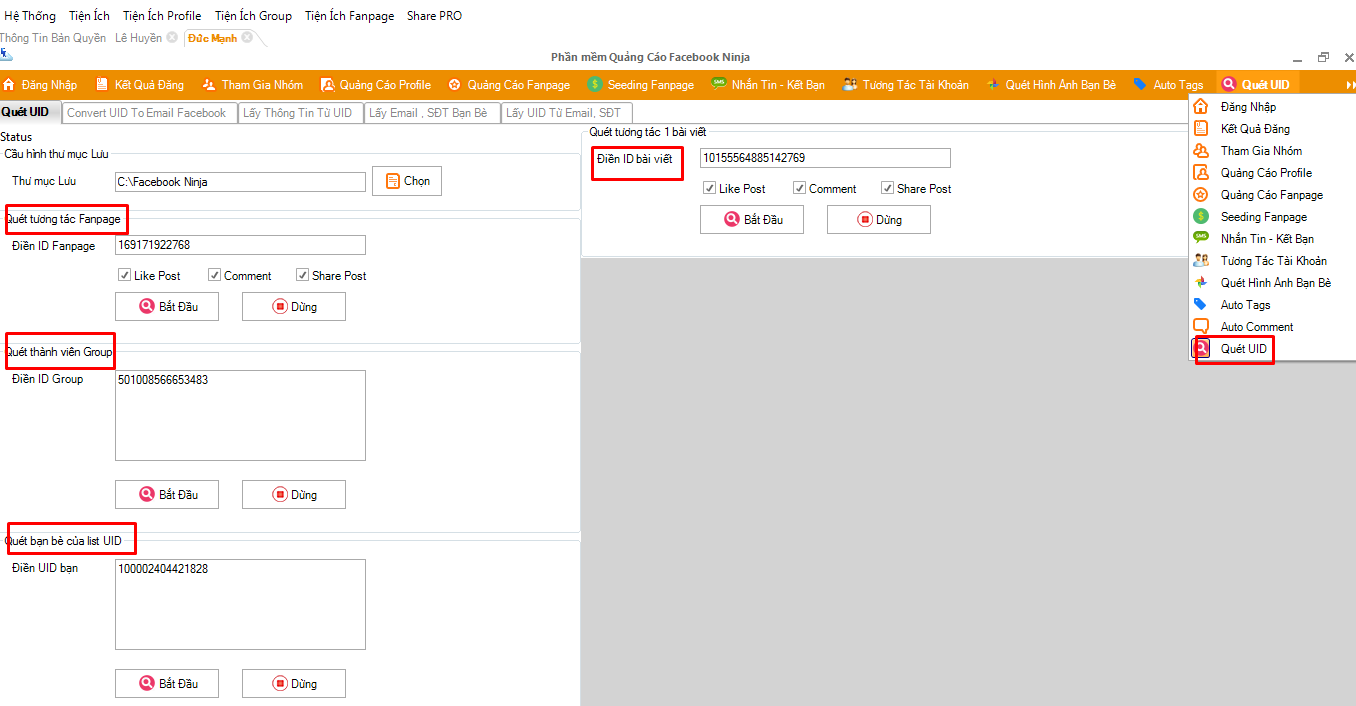Click the Điền UID bạn text area
The height and width of the screenshot is (706, 1356).
coord(240,604)
